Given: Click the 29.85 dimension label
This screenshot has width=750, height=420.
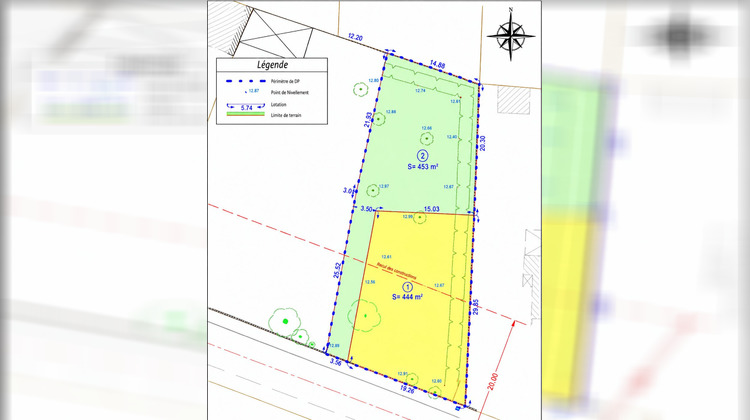Looking at the screenshot, I should coord(475,308).
